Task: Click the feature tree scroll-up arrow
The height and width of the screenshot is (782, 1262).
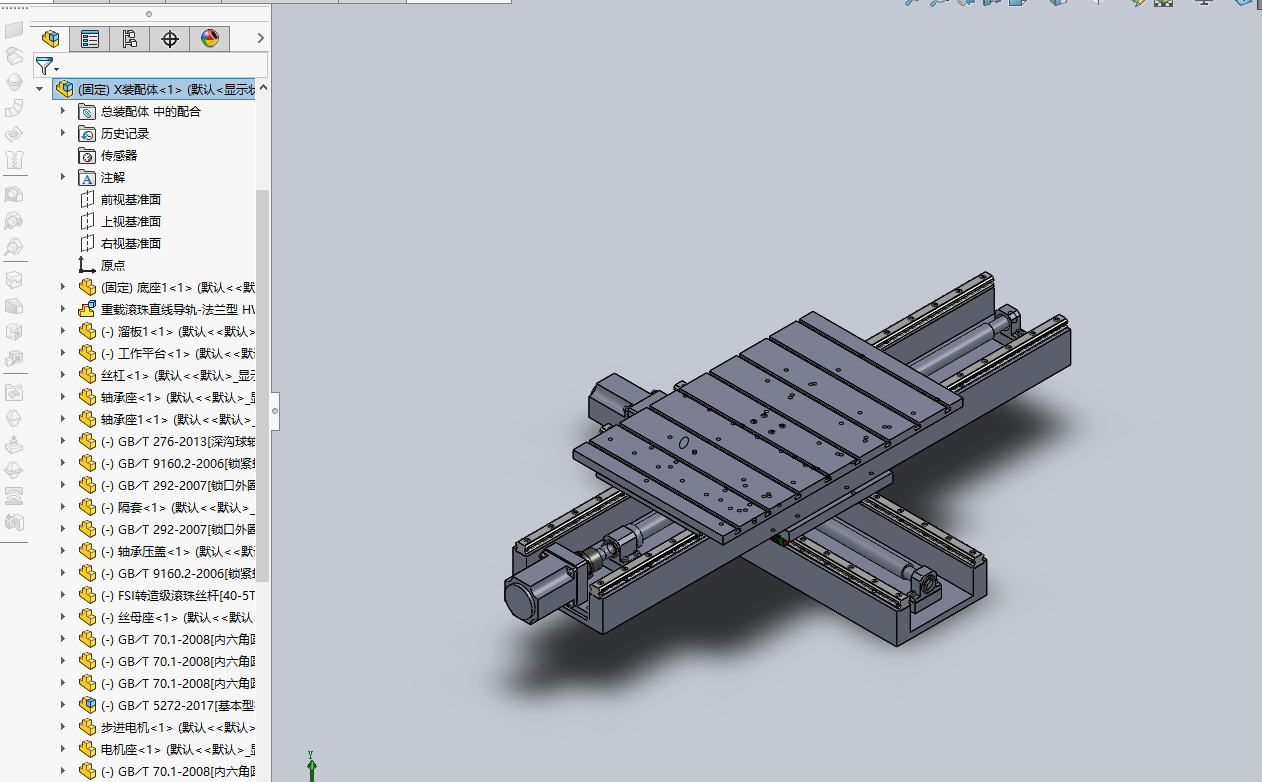Action: point(263,89)
